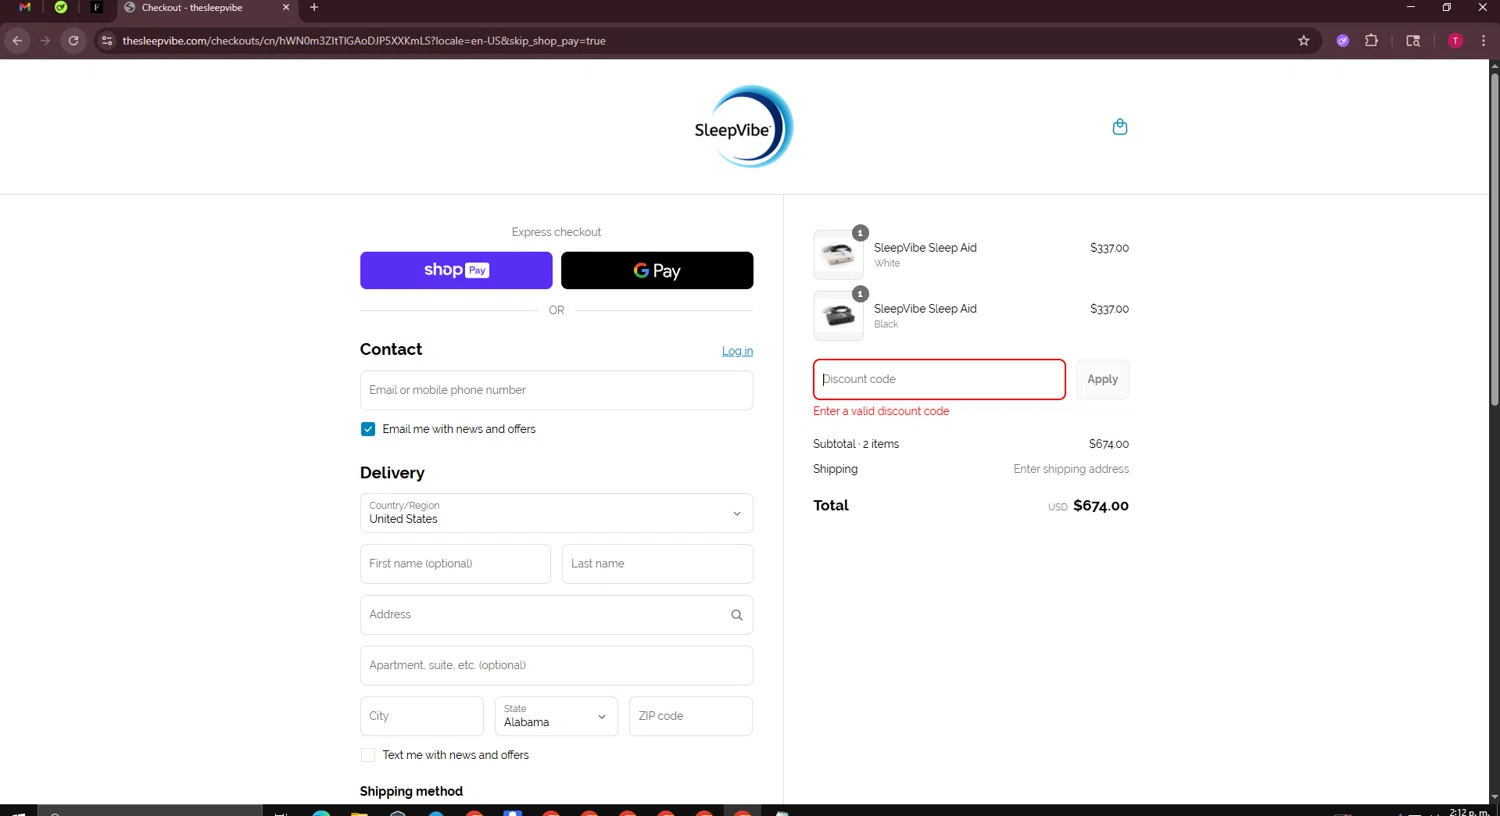This screenshot has width=1500, height=816.
Task: View site information for thesleepvibe.com
Action: pyautogui.click(x=107, y=41)
